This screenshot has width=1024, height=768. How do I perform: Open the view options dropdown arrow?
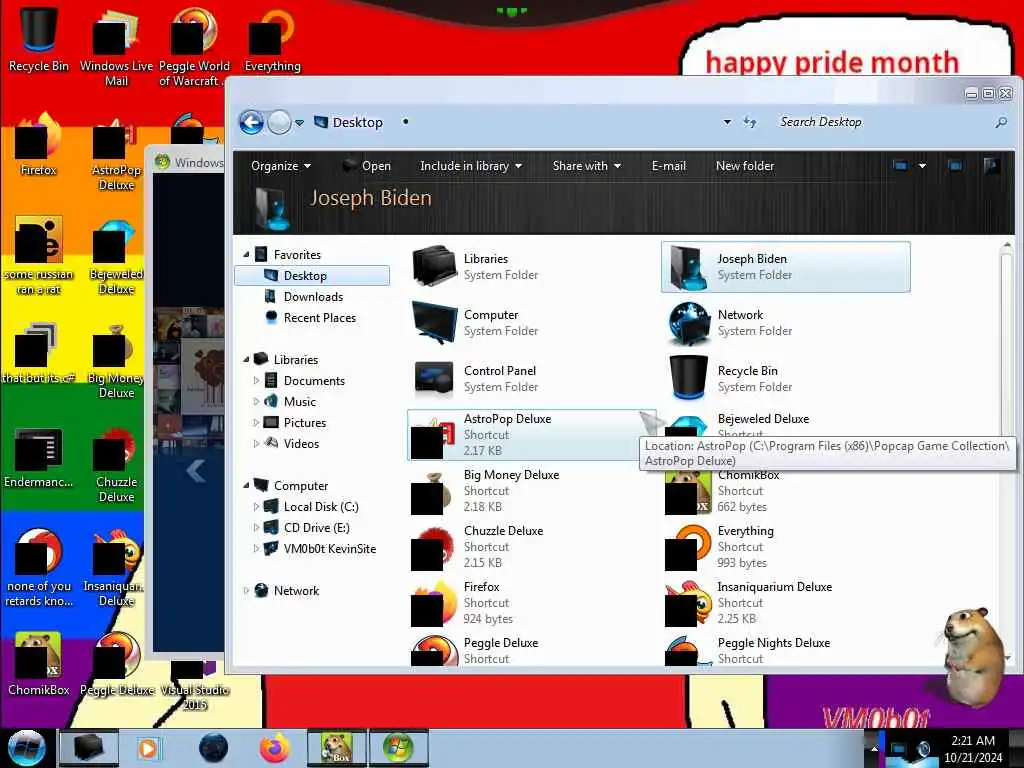coord(922,166)
